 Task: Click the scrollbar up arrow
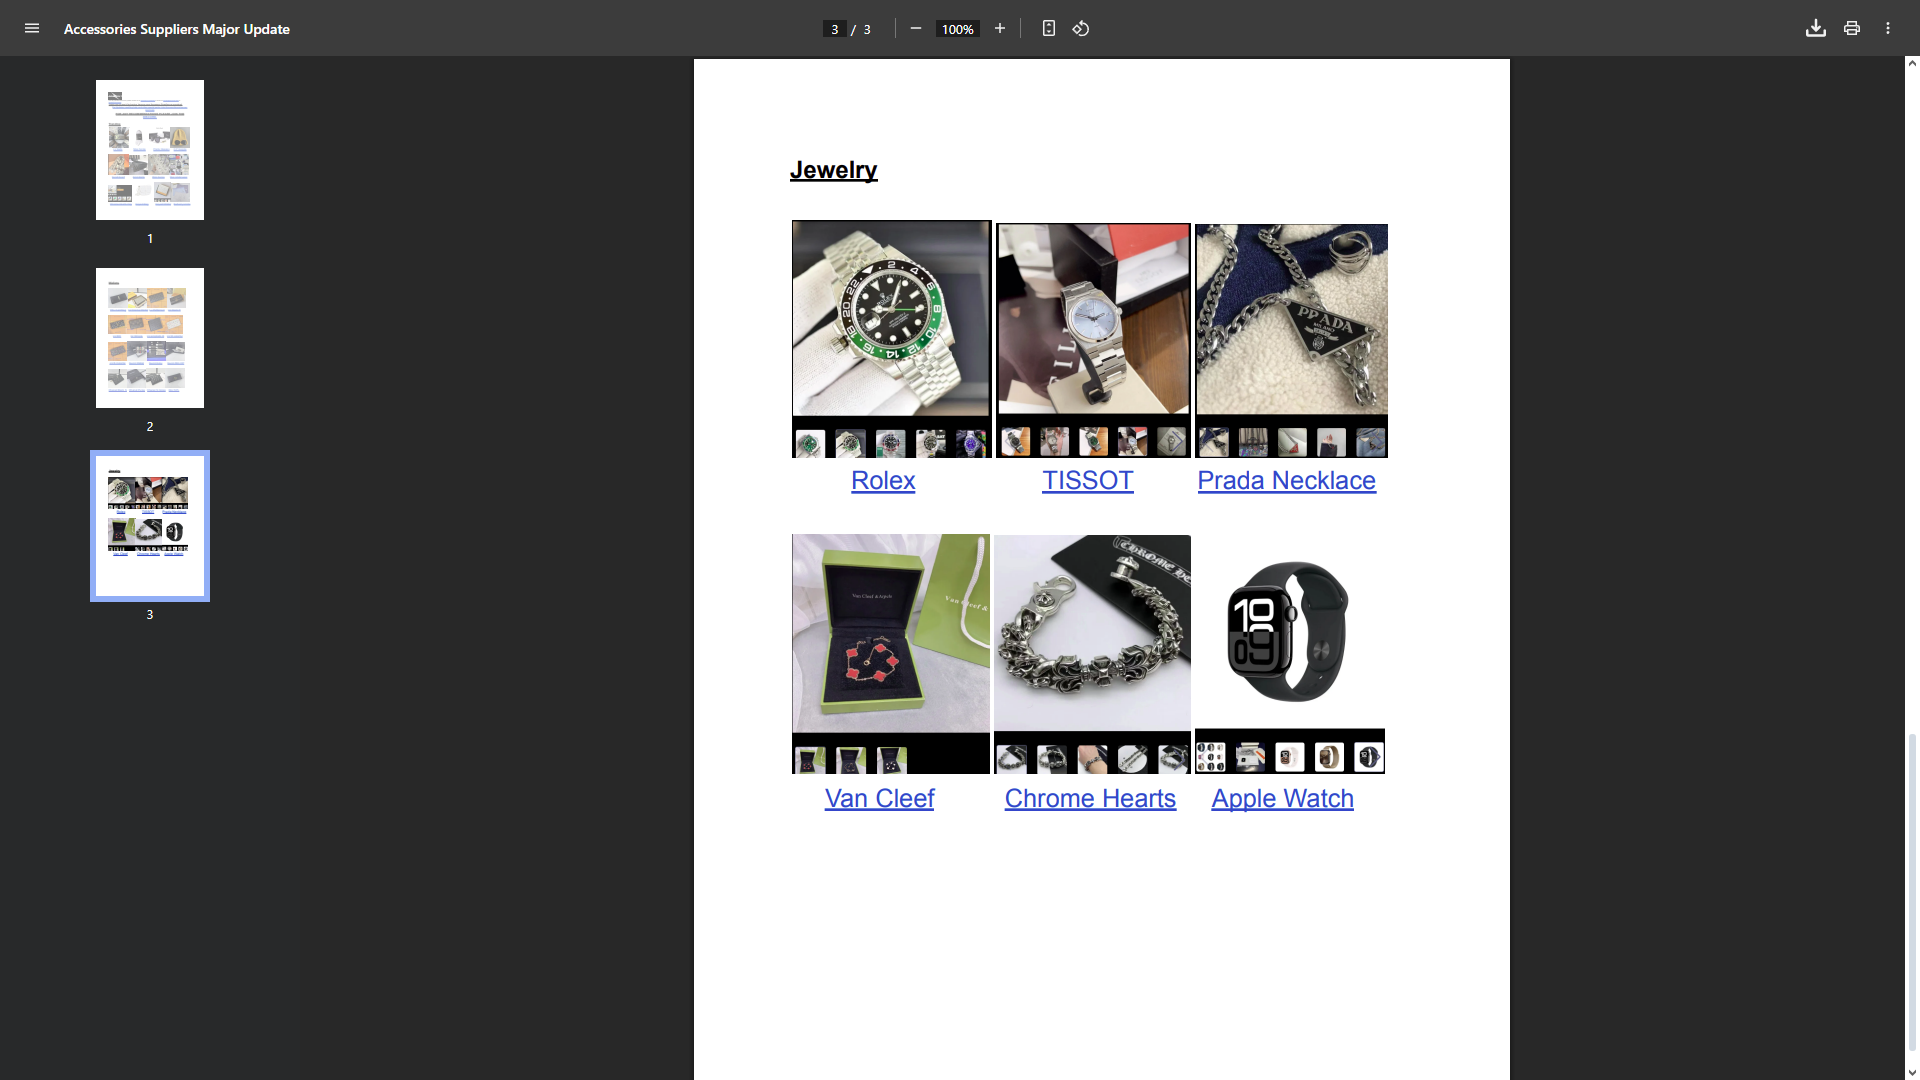[1912, 63]
